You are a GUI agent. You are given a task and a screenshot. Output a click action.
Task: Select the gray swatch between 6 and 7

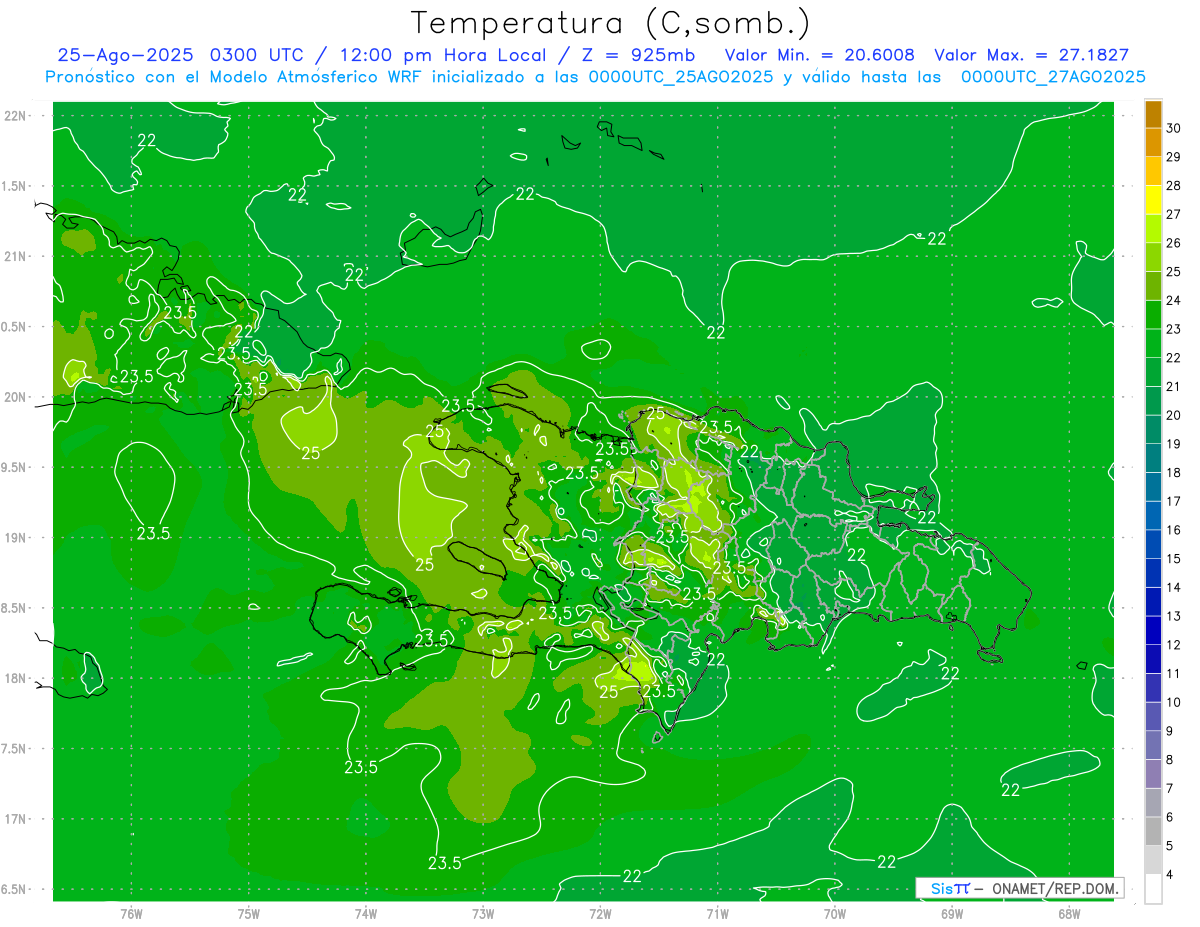[1153, 803]
